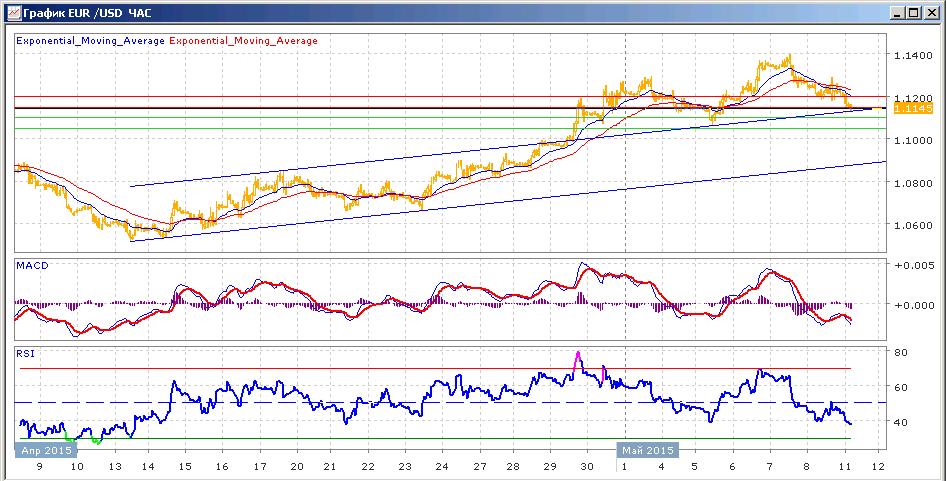Close the EUR/USD chart window
This screenshot has height=481, width=946.
(x=930, y=12)
